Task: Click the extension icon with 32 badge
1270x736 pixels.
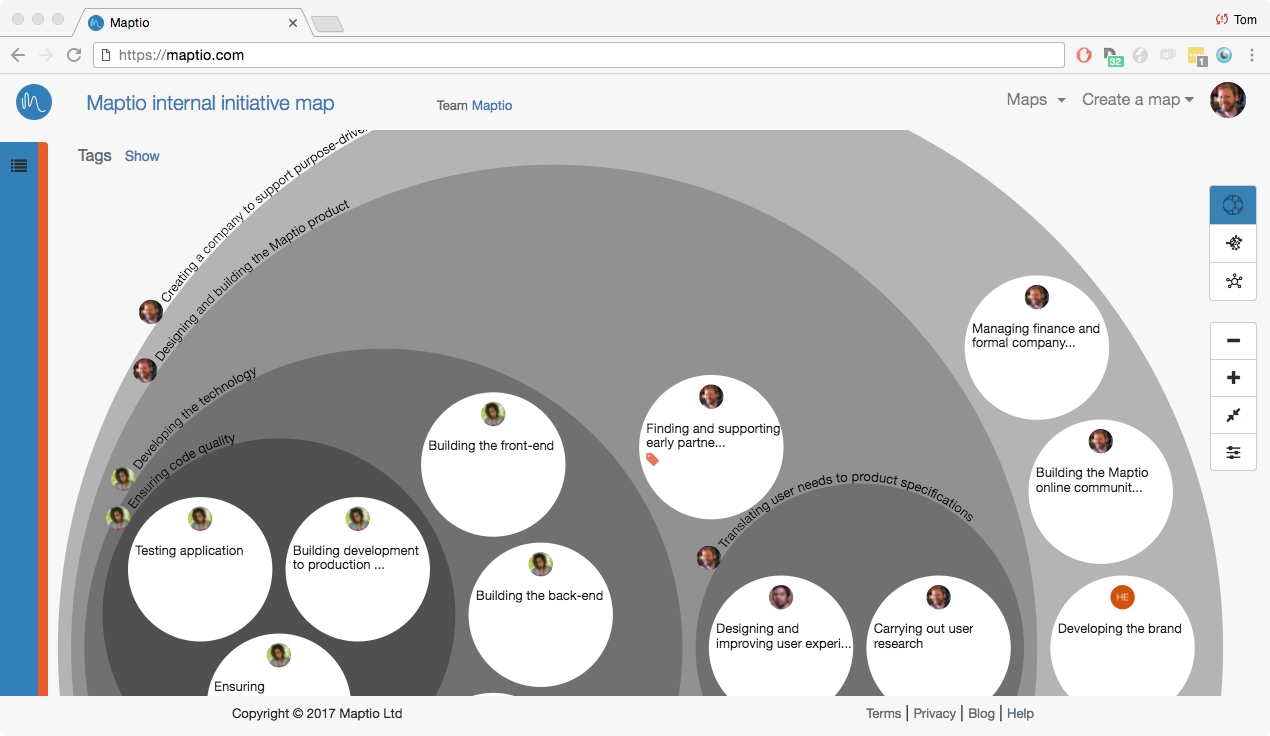Action: click(x=1112, y=56)
